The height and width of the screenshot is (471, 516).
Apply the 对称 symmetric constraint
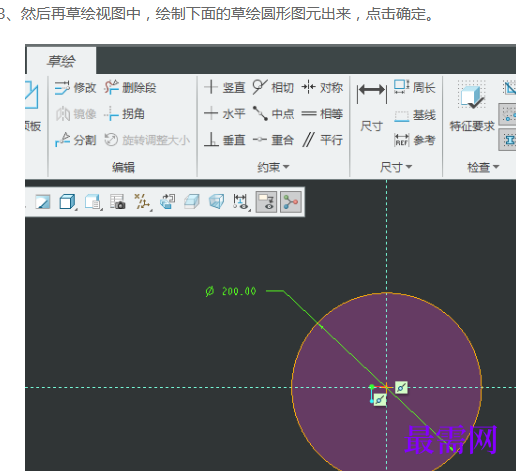point(322,88)
